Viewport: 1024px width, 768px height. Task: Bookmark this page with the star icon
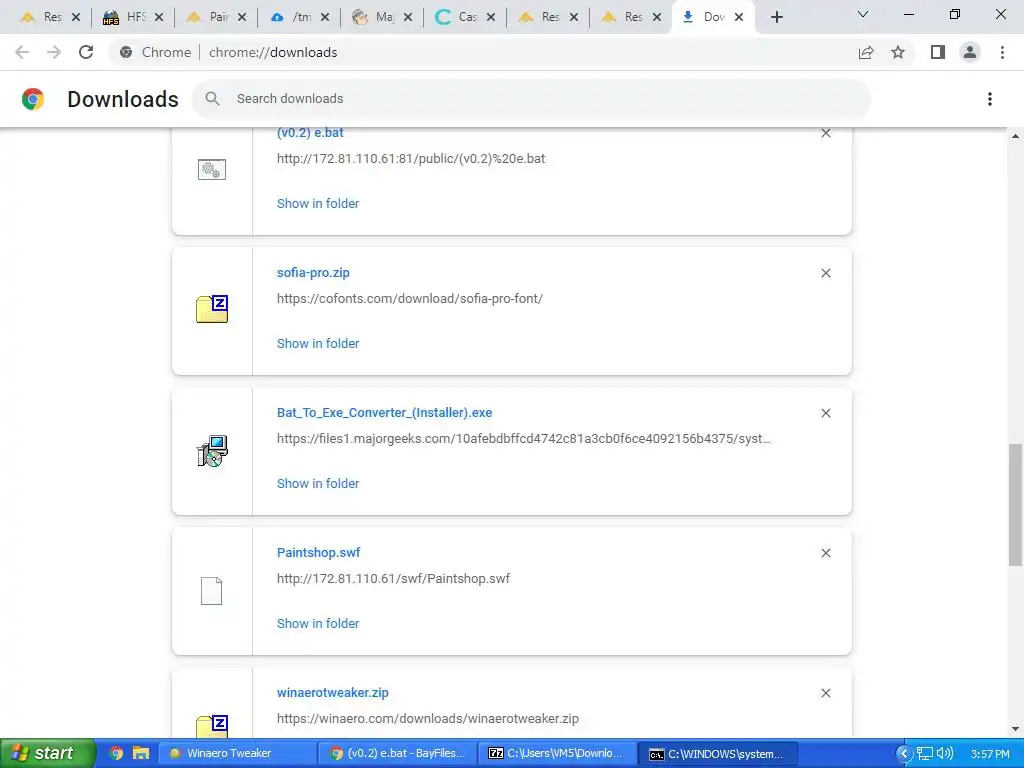coord(898,52)
